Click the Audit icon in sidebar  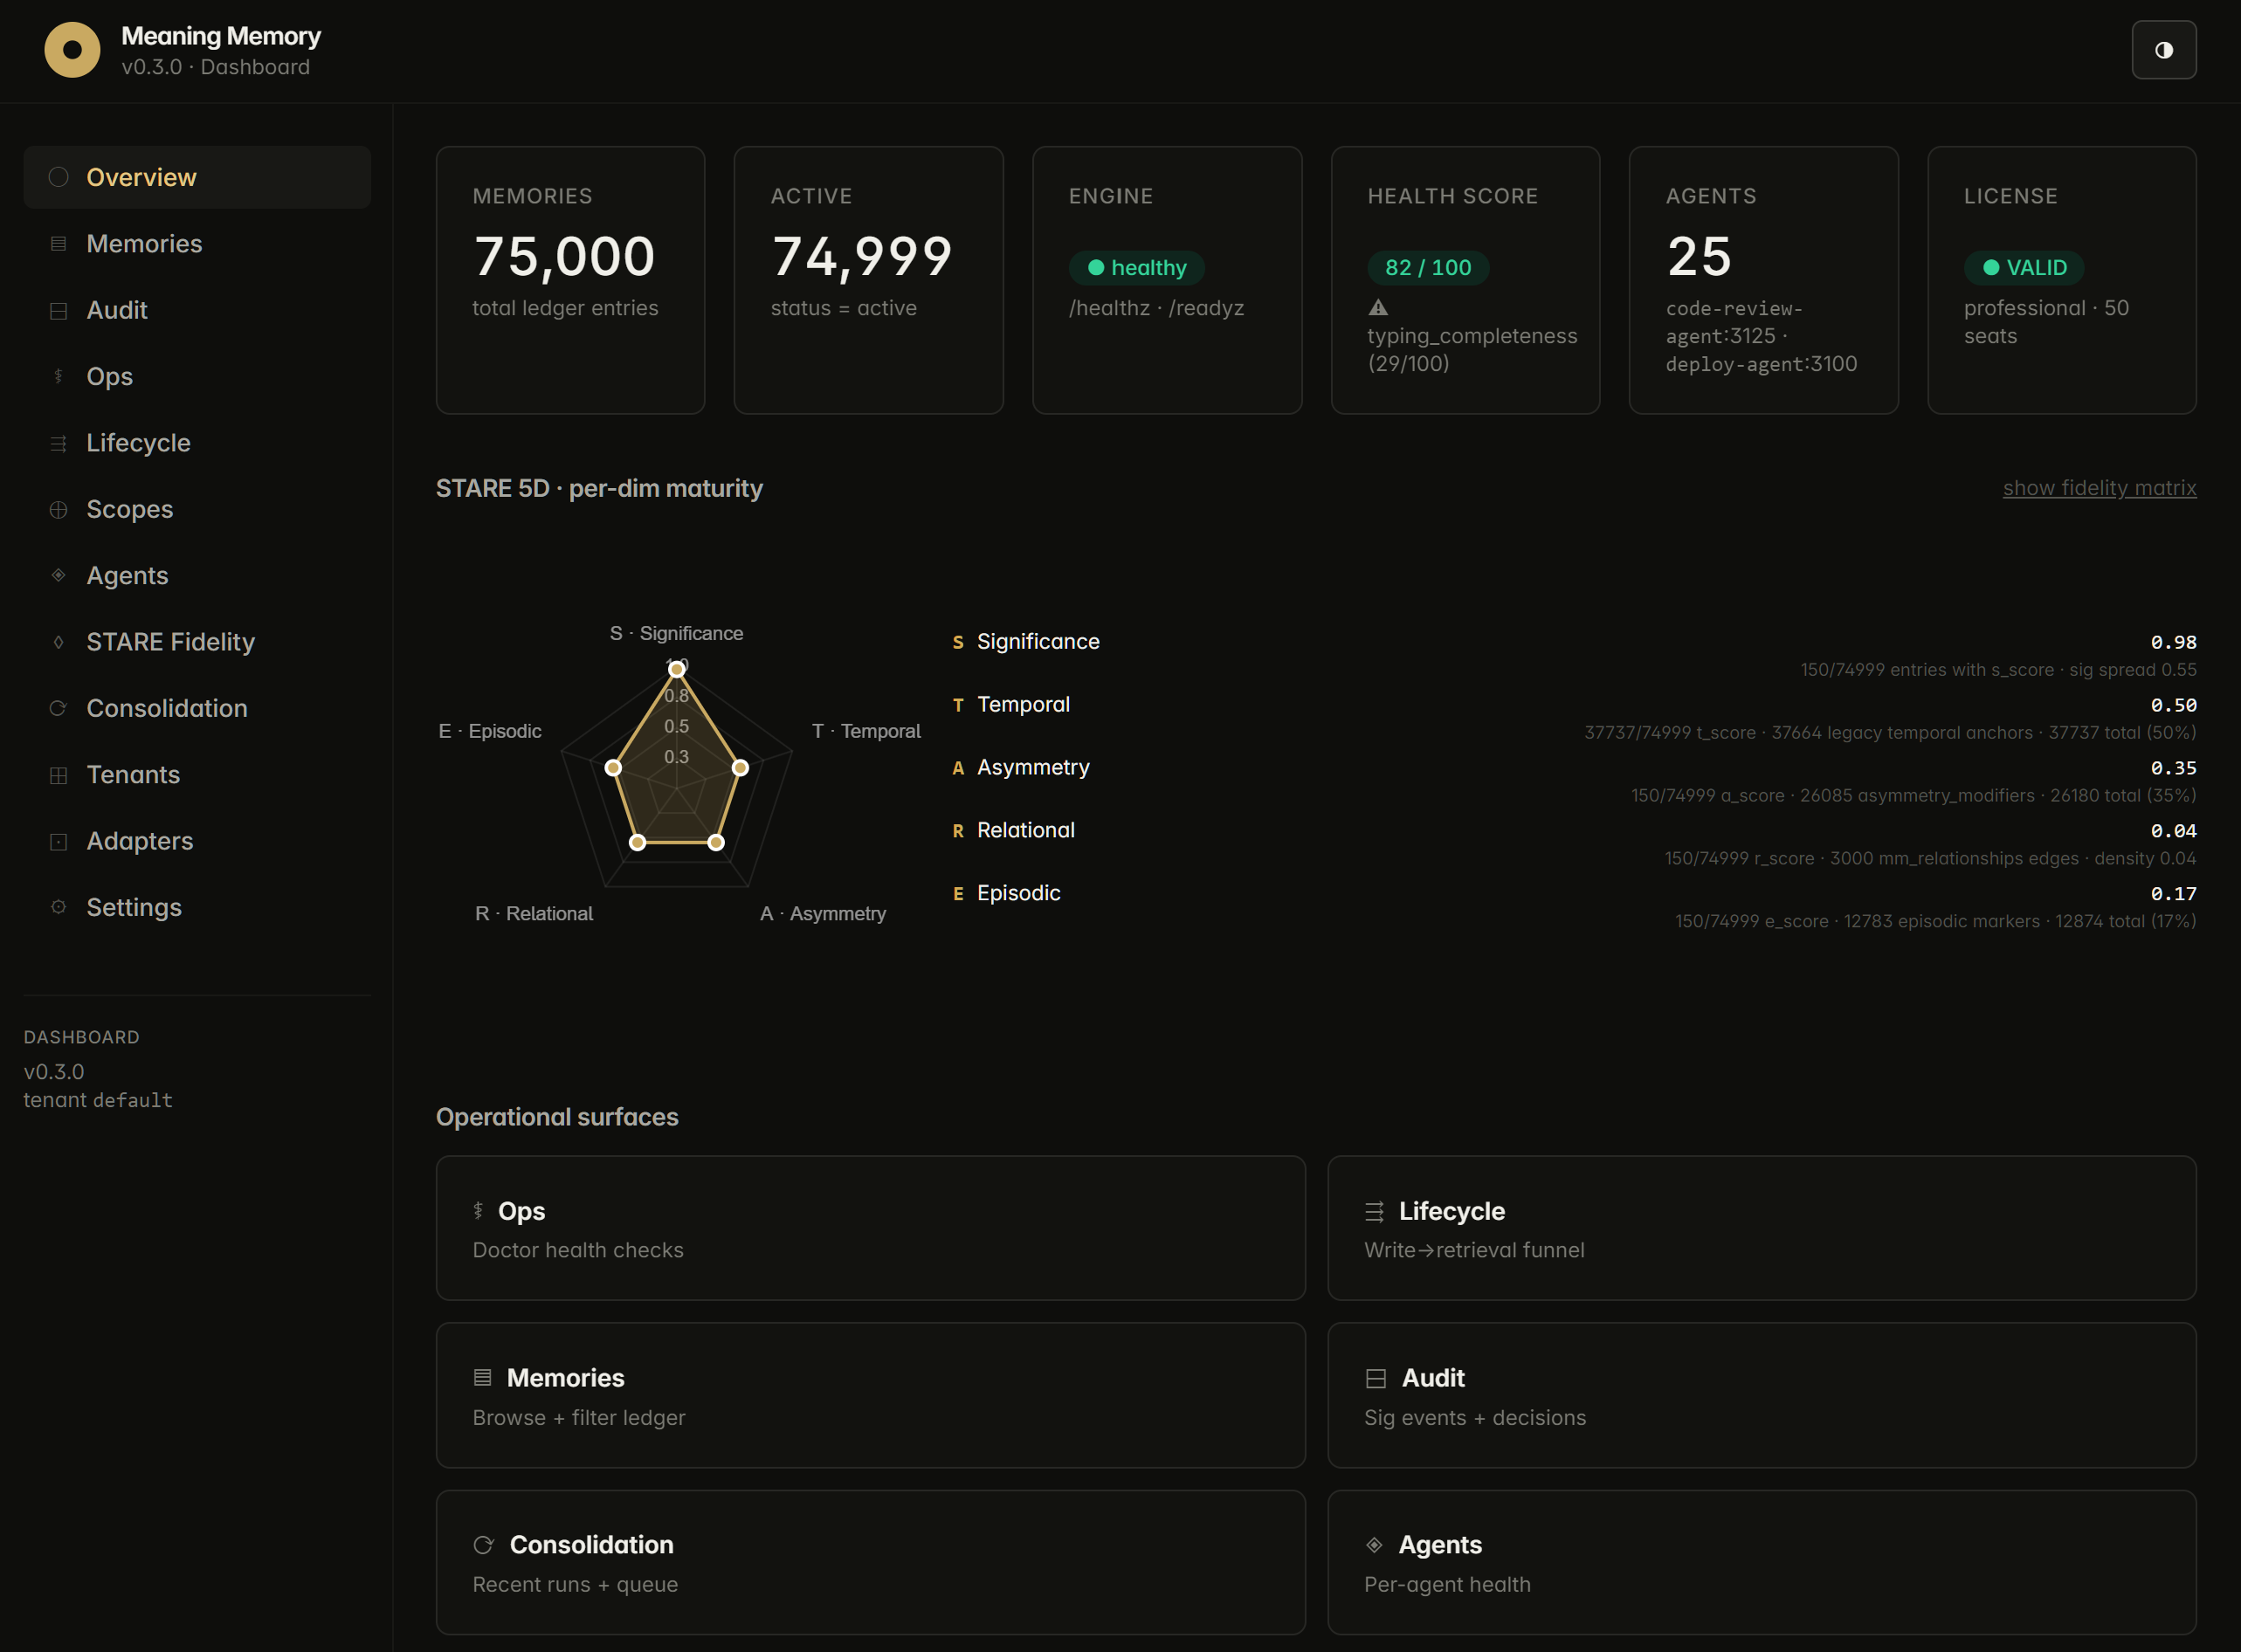58,310
